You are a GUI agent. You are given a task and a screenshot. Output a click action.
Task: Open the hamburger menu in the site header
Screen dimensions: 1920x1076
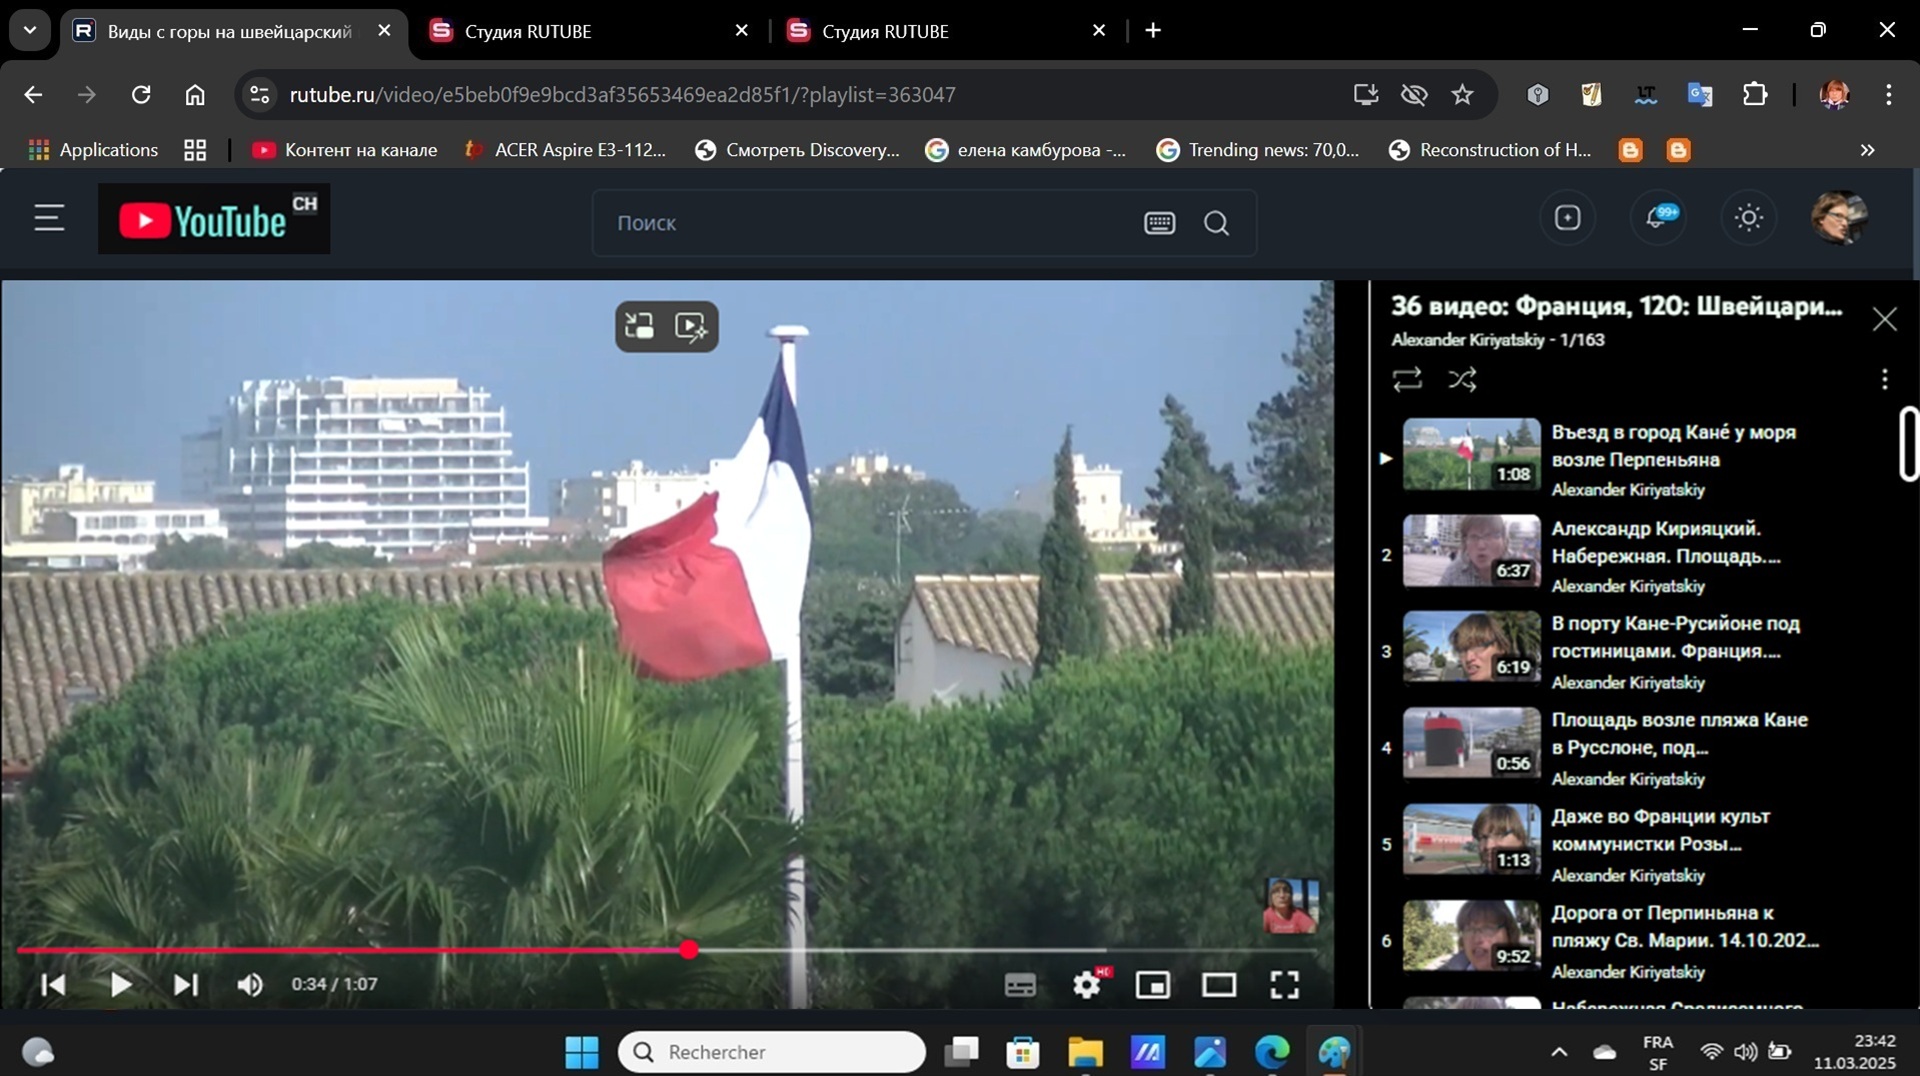tap(49, 218)
